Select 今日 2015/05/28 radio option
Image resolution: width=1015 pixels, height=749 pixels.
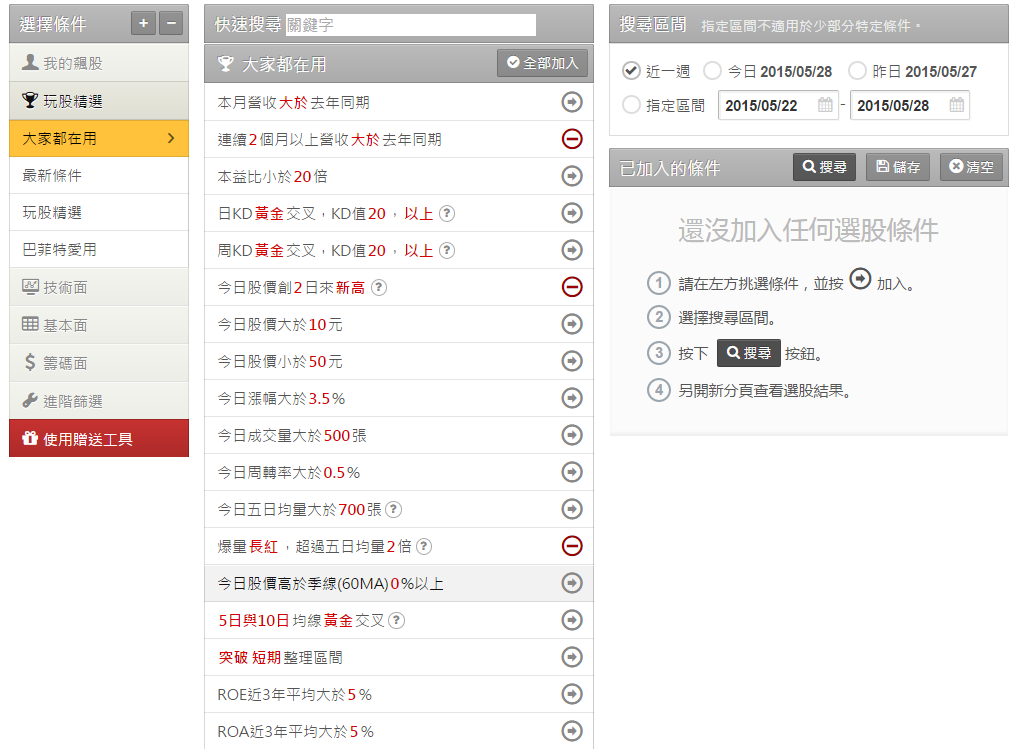coord(712,71)
